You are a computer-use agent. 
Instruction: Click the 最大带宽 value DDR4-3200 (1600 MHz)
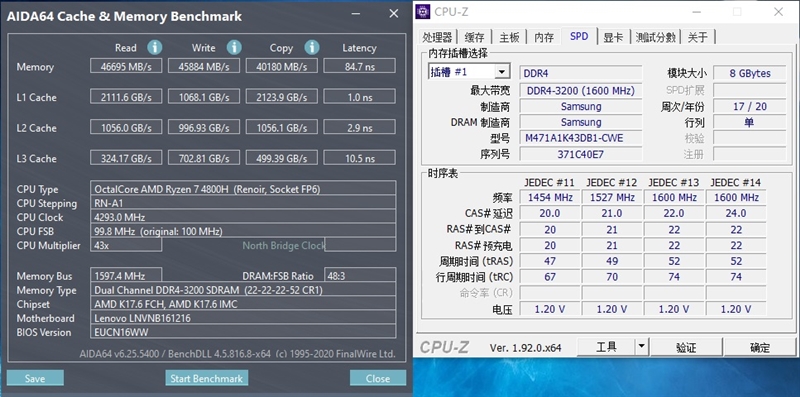[581, 90]
